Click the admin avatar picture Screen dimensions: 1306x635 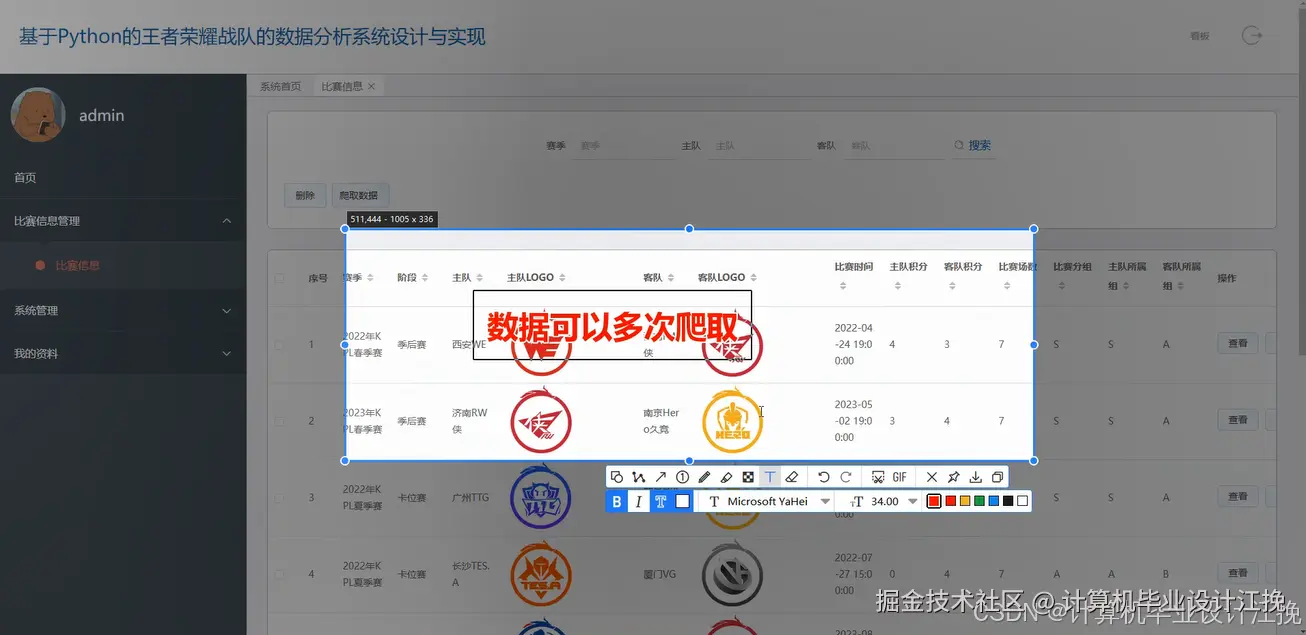38,115
